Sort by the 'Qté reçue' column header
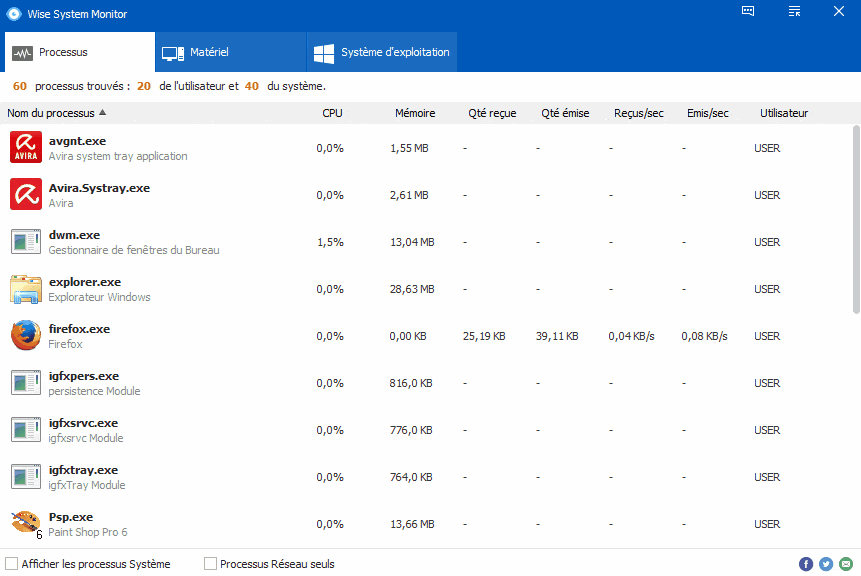The width and height of the screenshot is (861, 576). coord(492,113)
